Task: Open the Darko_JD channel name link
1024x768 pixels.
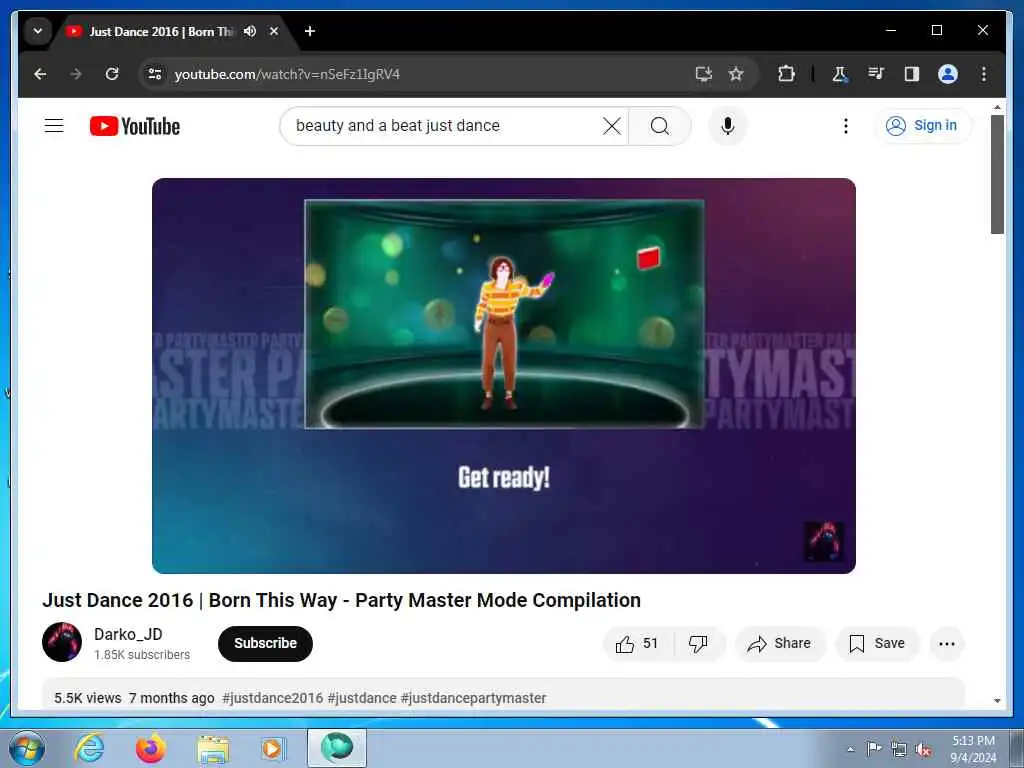Action: click(x=128, y=634)
